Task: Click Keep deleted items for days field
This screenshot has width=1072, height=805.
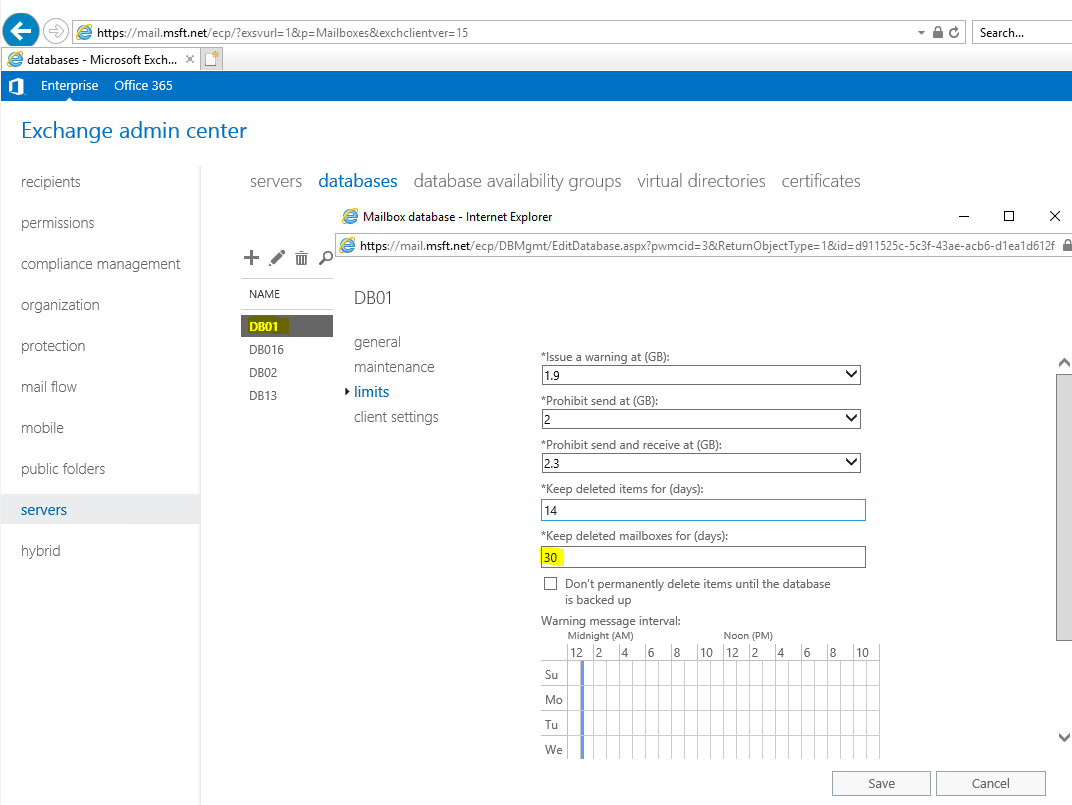Action: [x=703, y=510]
